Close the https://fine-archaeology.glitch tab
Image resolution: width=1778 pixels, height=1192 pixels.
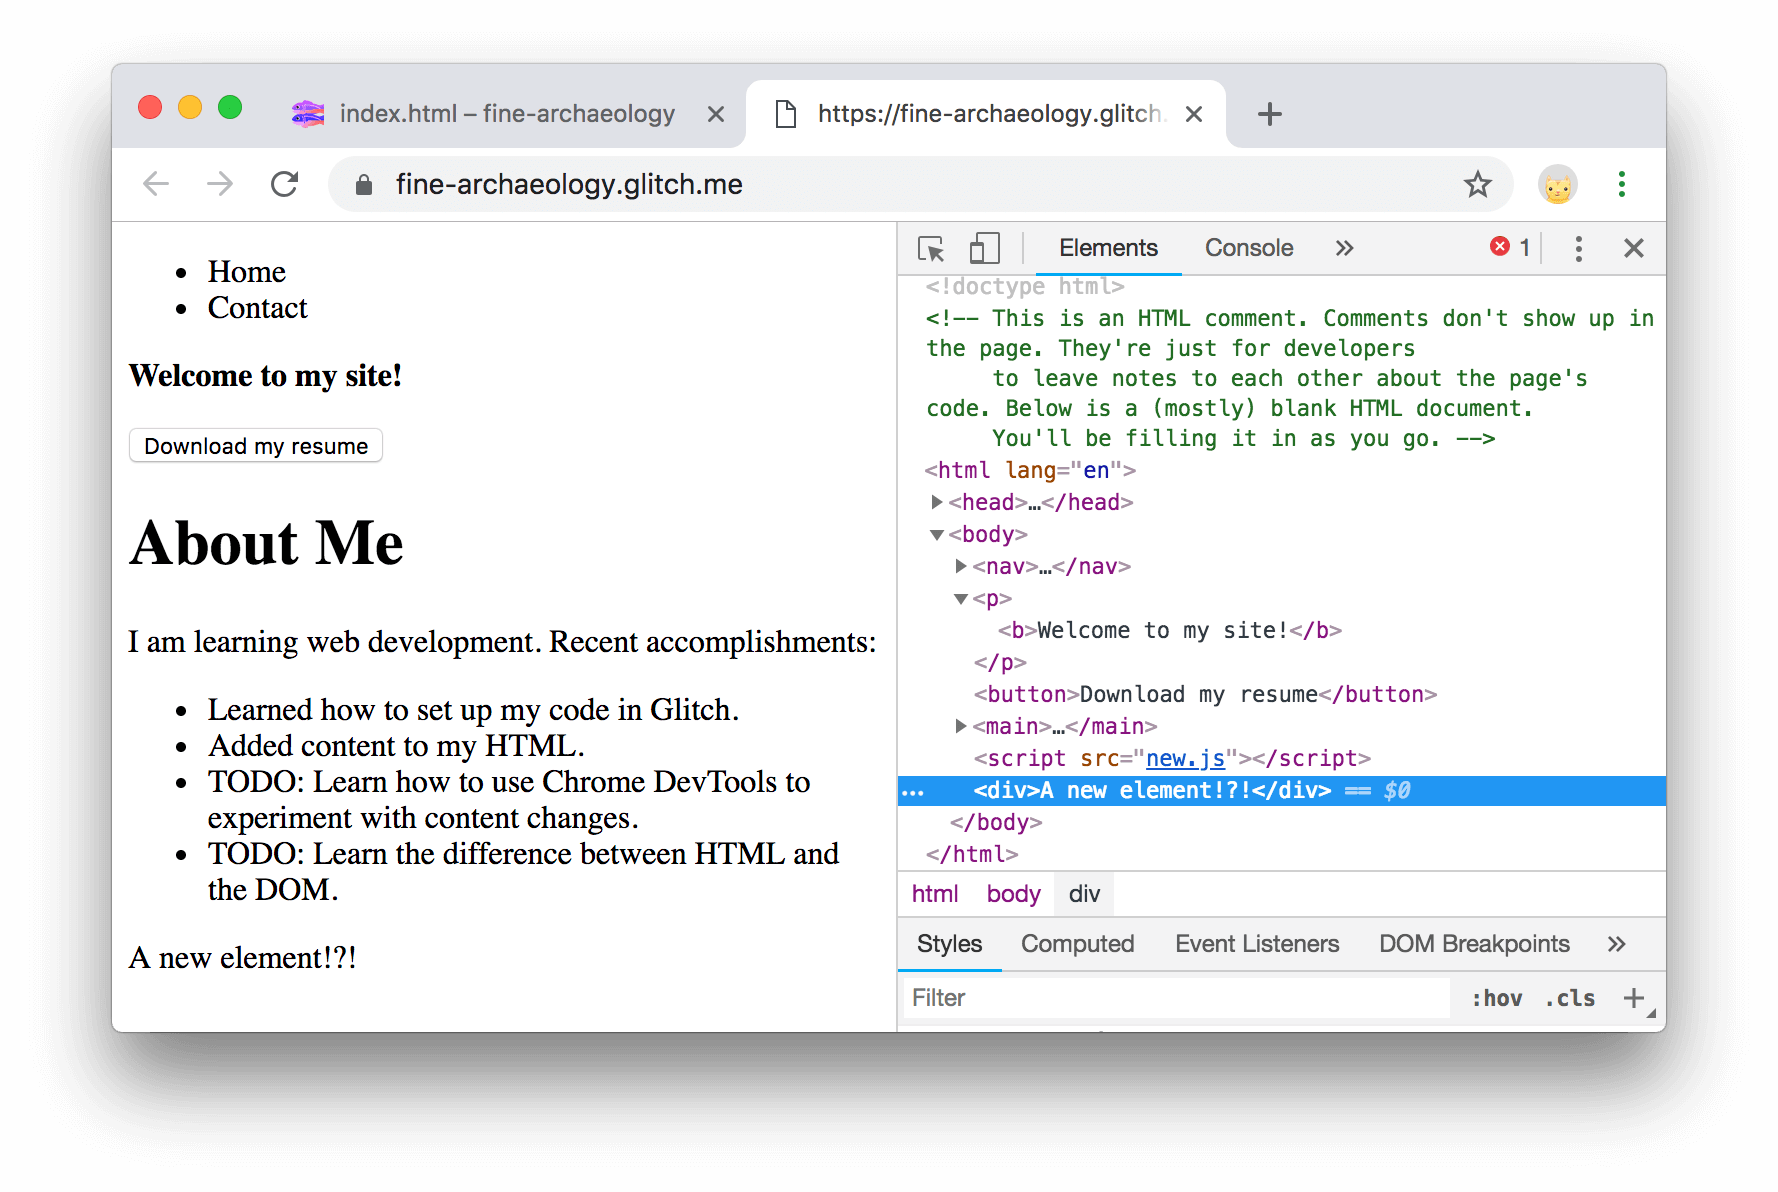(1193, 114)
